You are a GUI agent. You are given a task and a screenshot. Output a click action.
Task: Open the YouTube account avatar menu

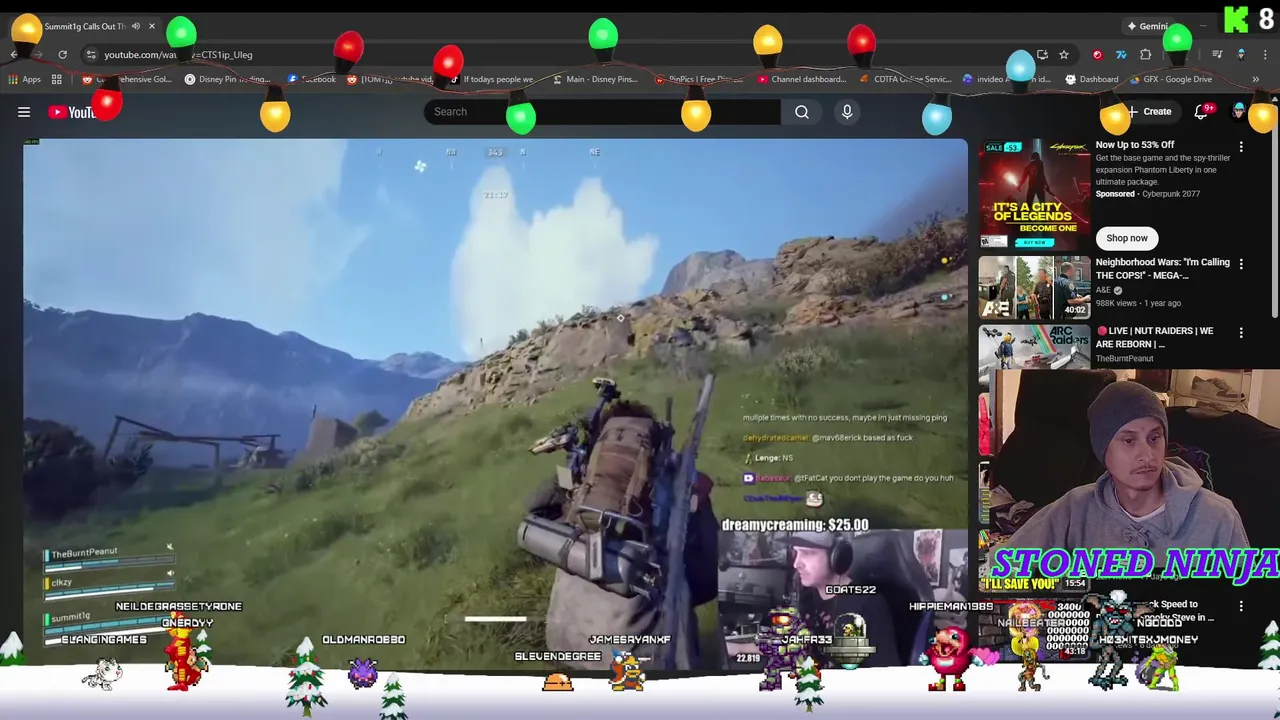click(x=1239, y=112)
